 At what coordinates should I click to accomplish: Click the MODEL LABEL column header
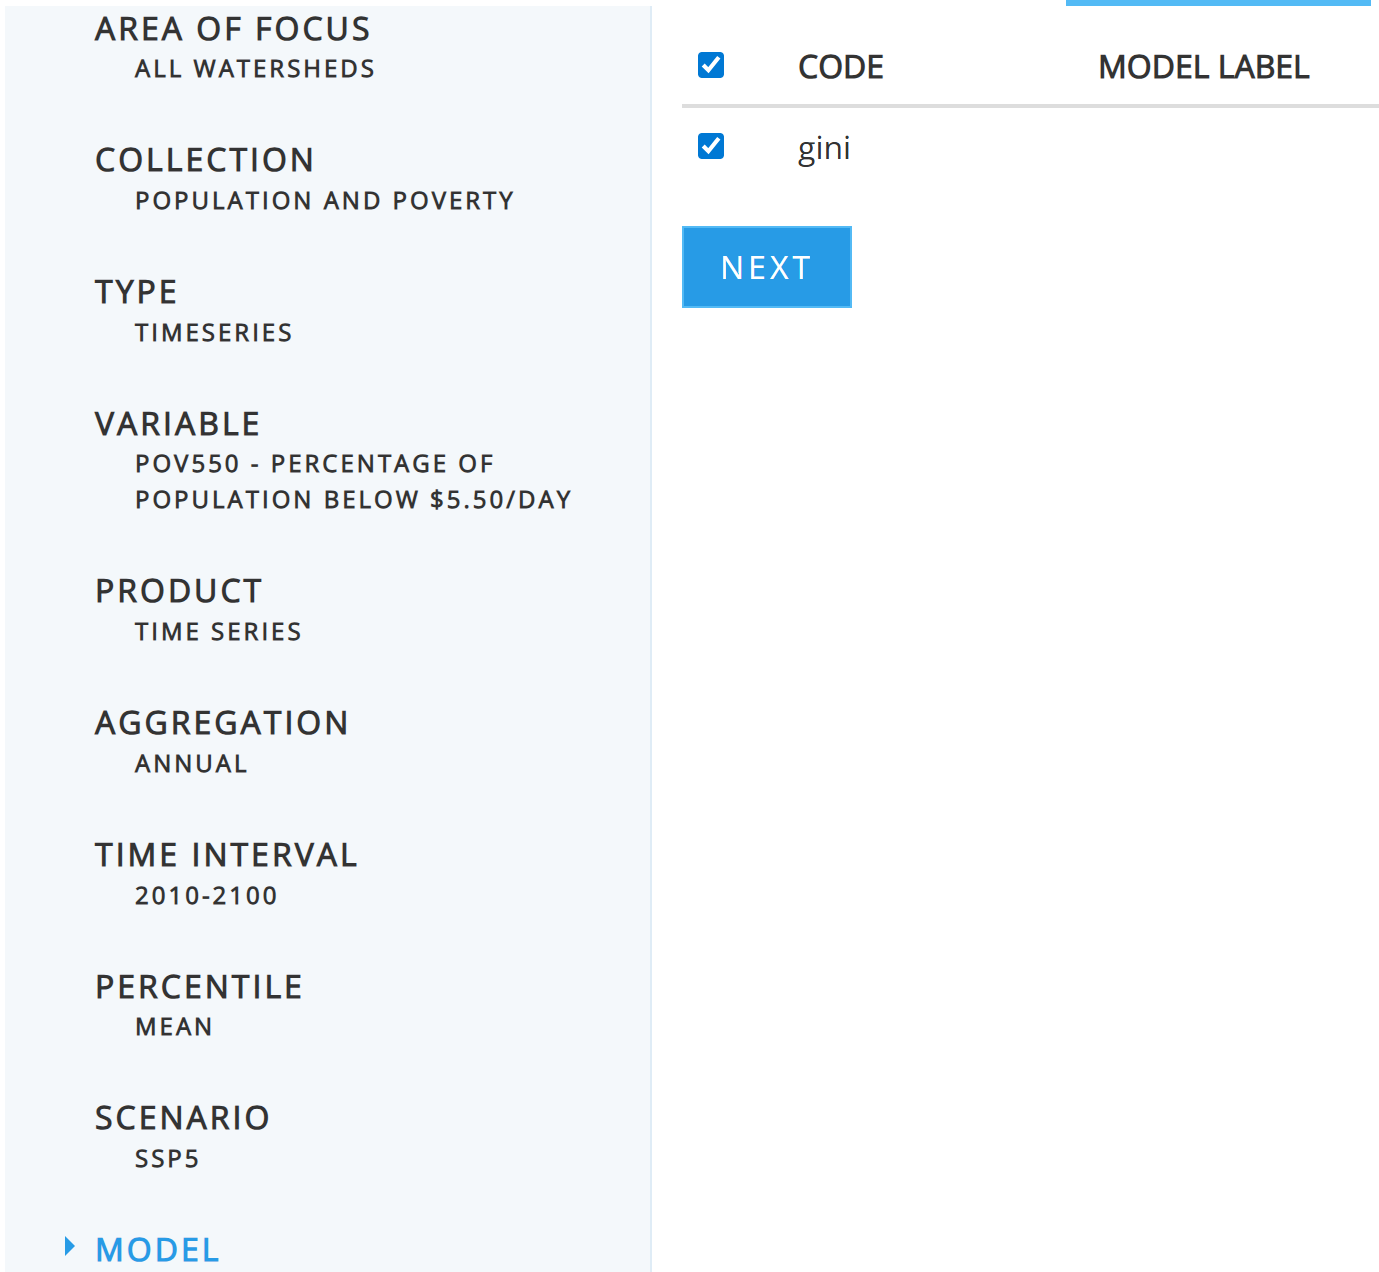tap(1203, 67)
